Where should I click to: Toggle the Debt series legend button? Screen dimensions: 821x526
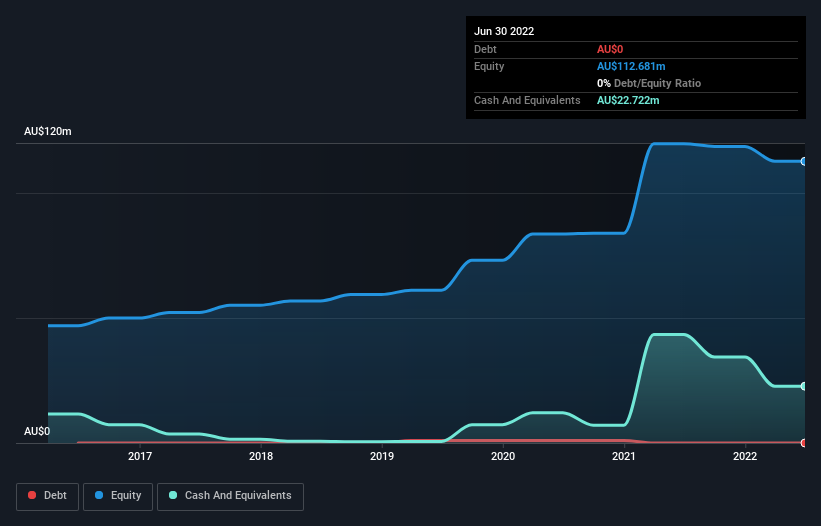[47, 496]
